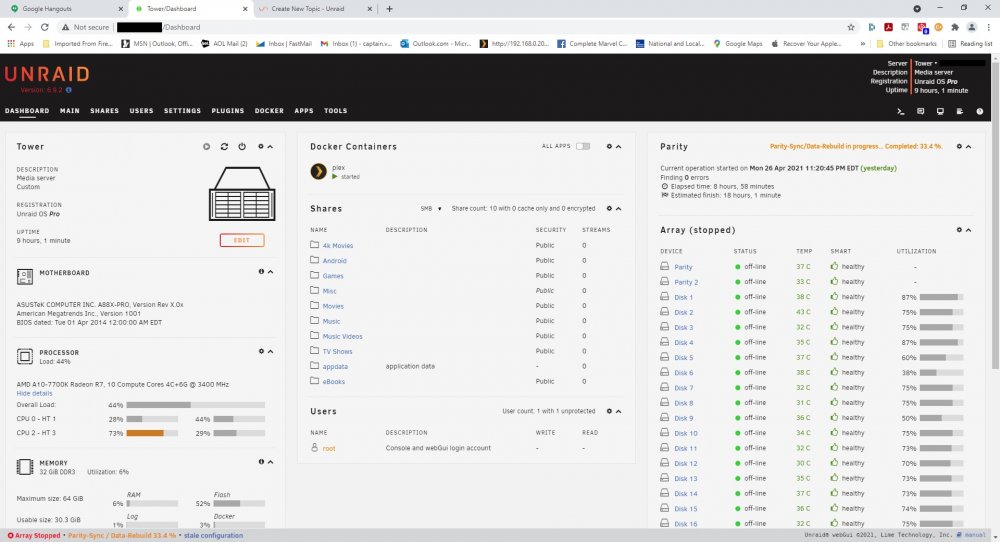
Task: Open Shares panel settings gear
Action: pyautogui.click(x=609, y=209)
